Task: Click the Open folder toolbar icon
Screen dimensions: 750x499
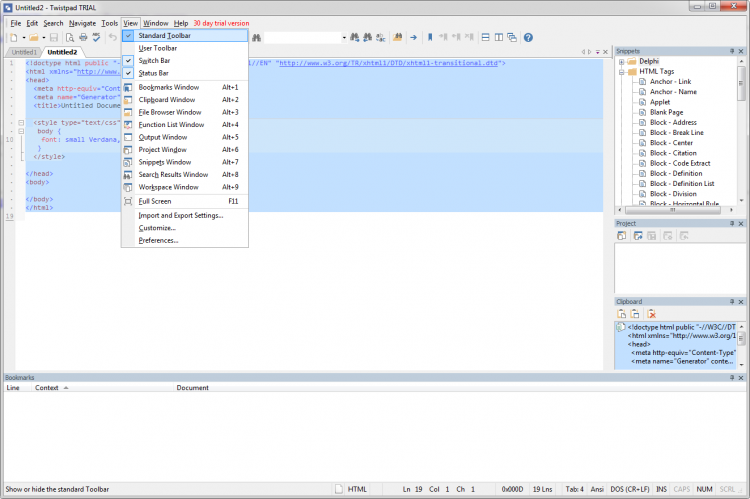Action: coord(33,37)
